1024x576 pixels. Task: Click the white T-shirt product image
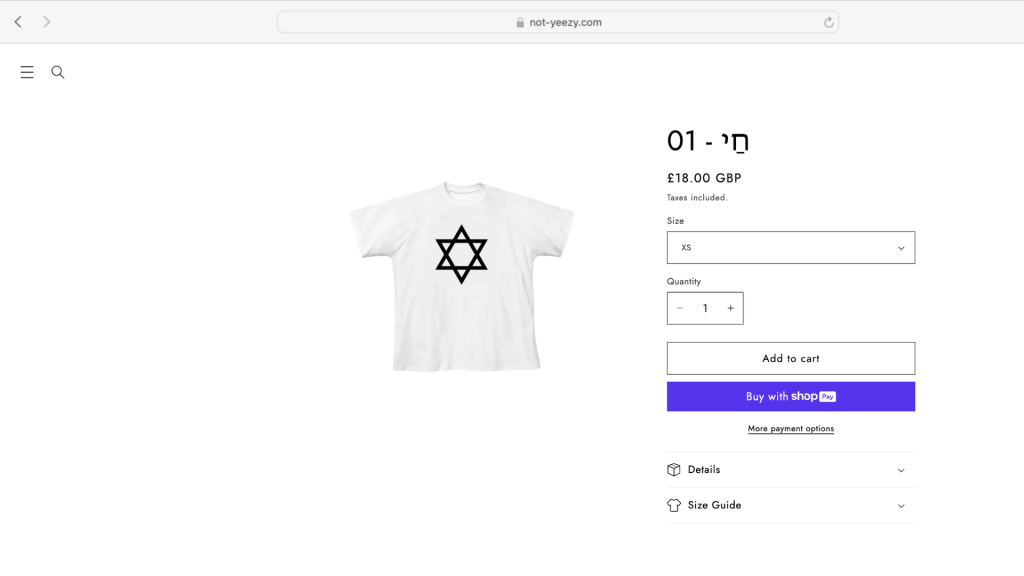coord(461,275)
